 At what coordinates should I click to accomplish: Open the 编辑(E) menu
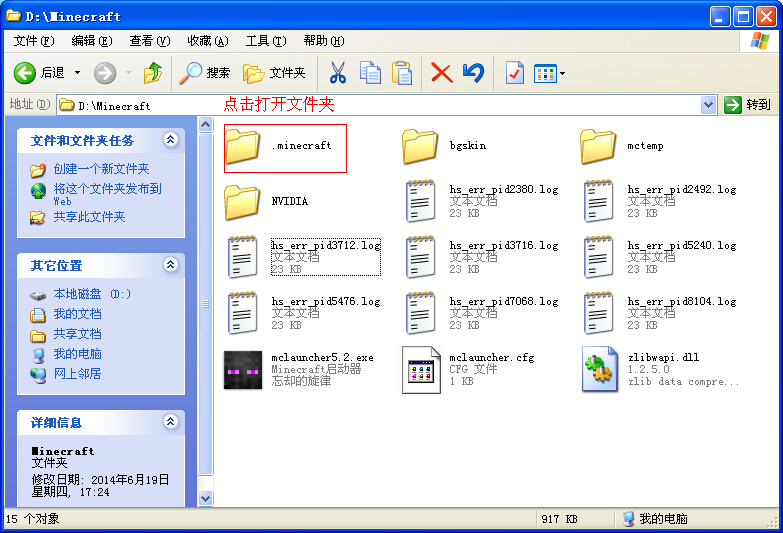tap(91, 41)
